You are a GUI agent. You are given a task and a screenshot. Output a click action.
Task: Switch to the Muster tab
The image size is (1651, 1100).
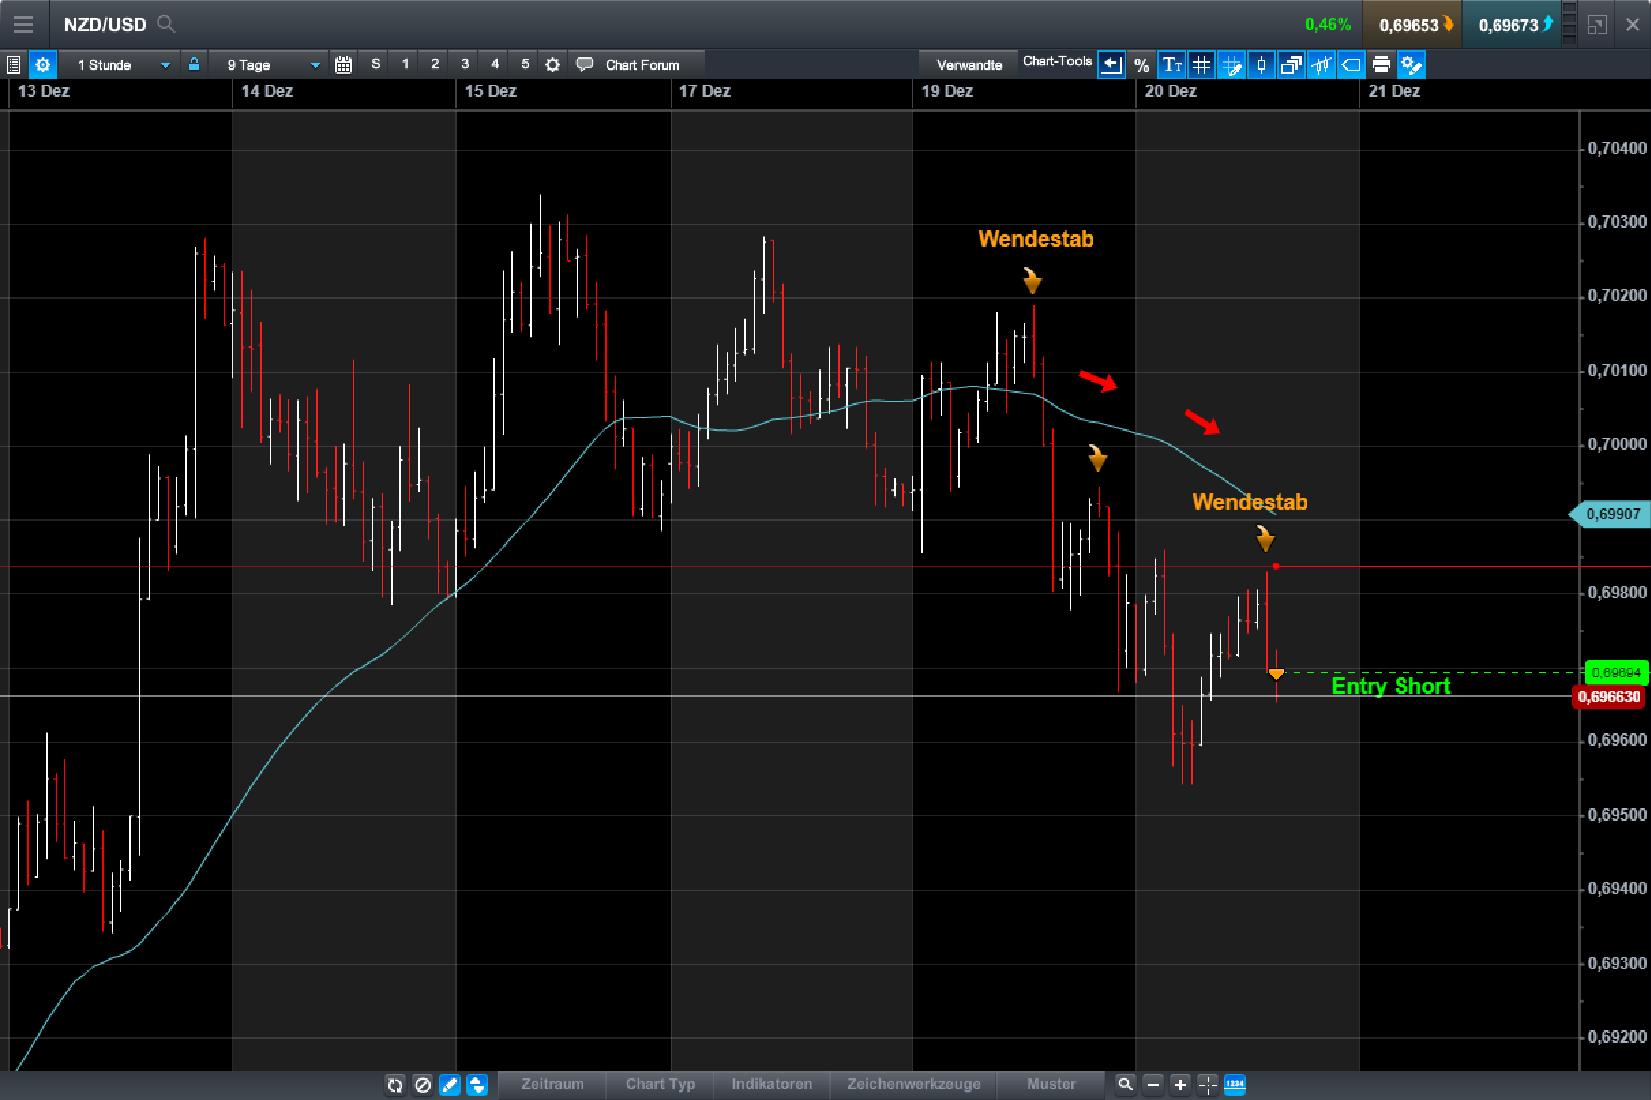pos(1052,1085)
